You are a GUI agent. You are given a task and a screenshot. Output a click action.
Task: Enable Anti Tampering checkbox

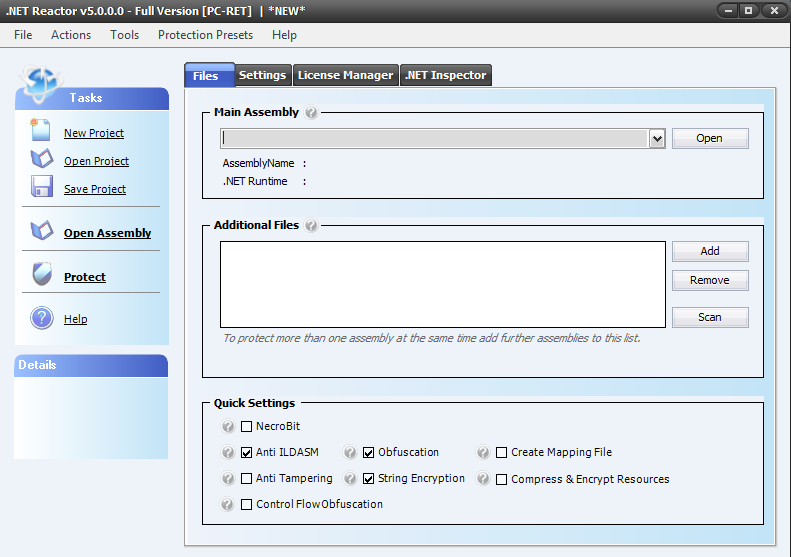point(246,478)
